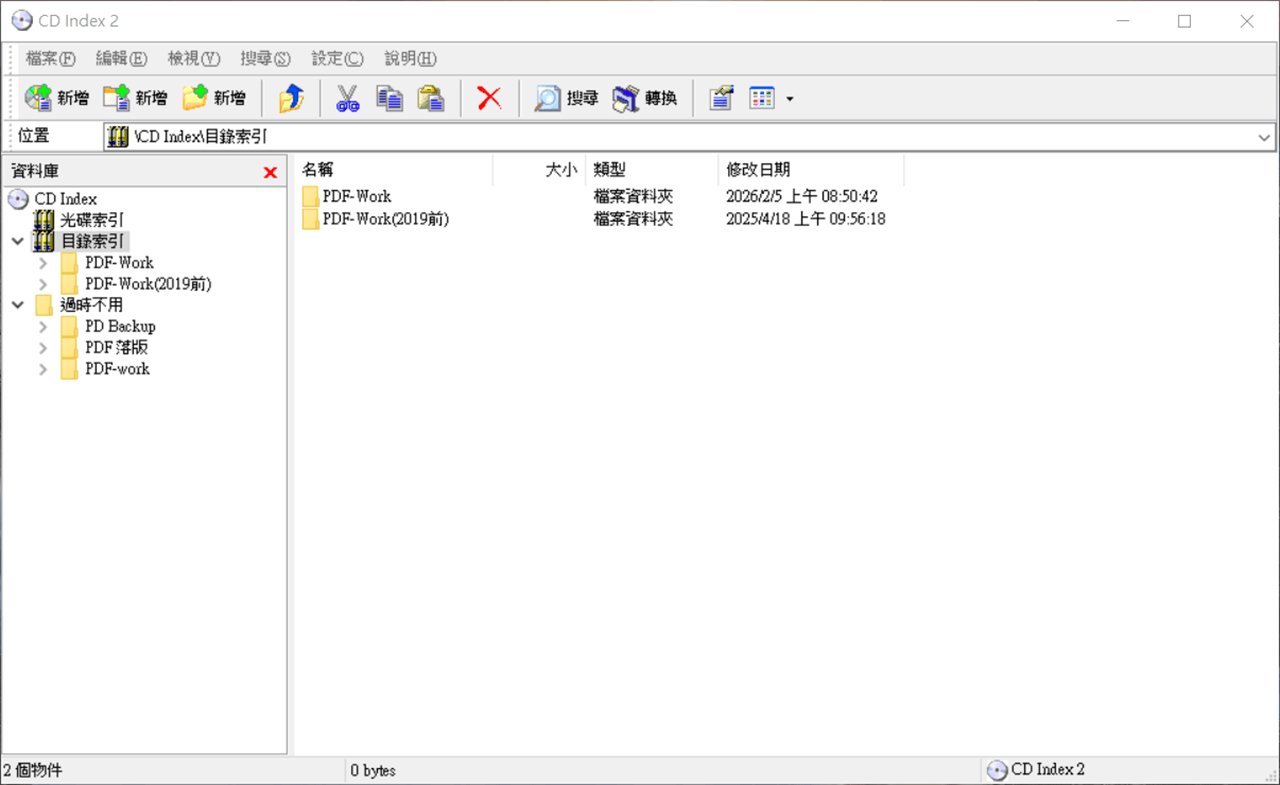Click the first 新增 disc icon button
The image size is (1280, 785).
56,98
